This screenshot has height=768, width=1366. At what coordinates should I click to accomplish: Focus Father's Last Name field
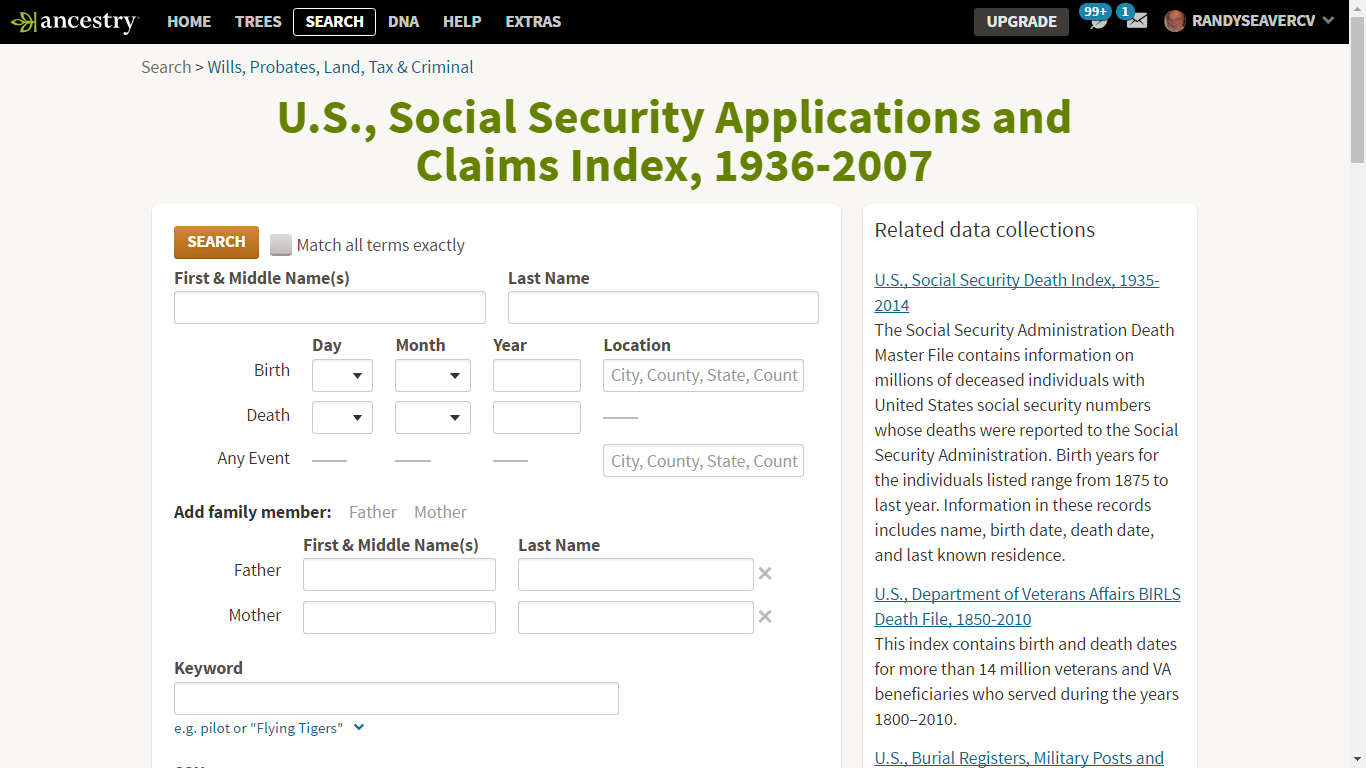tap(635, 574)
